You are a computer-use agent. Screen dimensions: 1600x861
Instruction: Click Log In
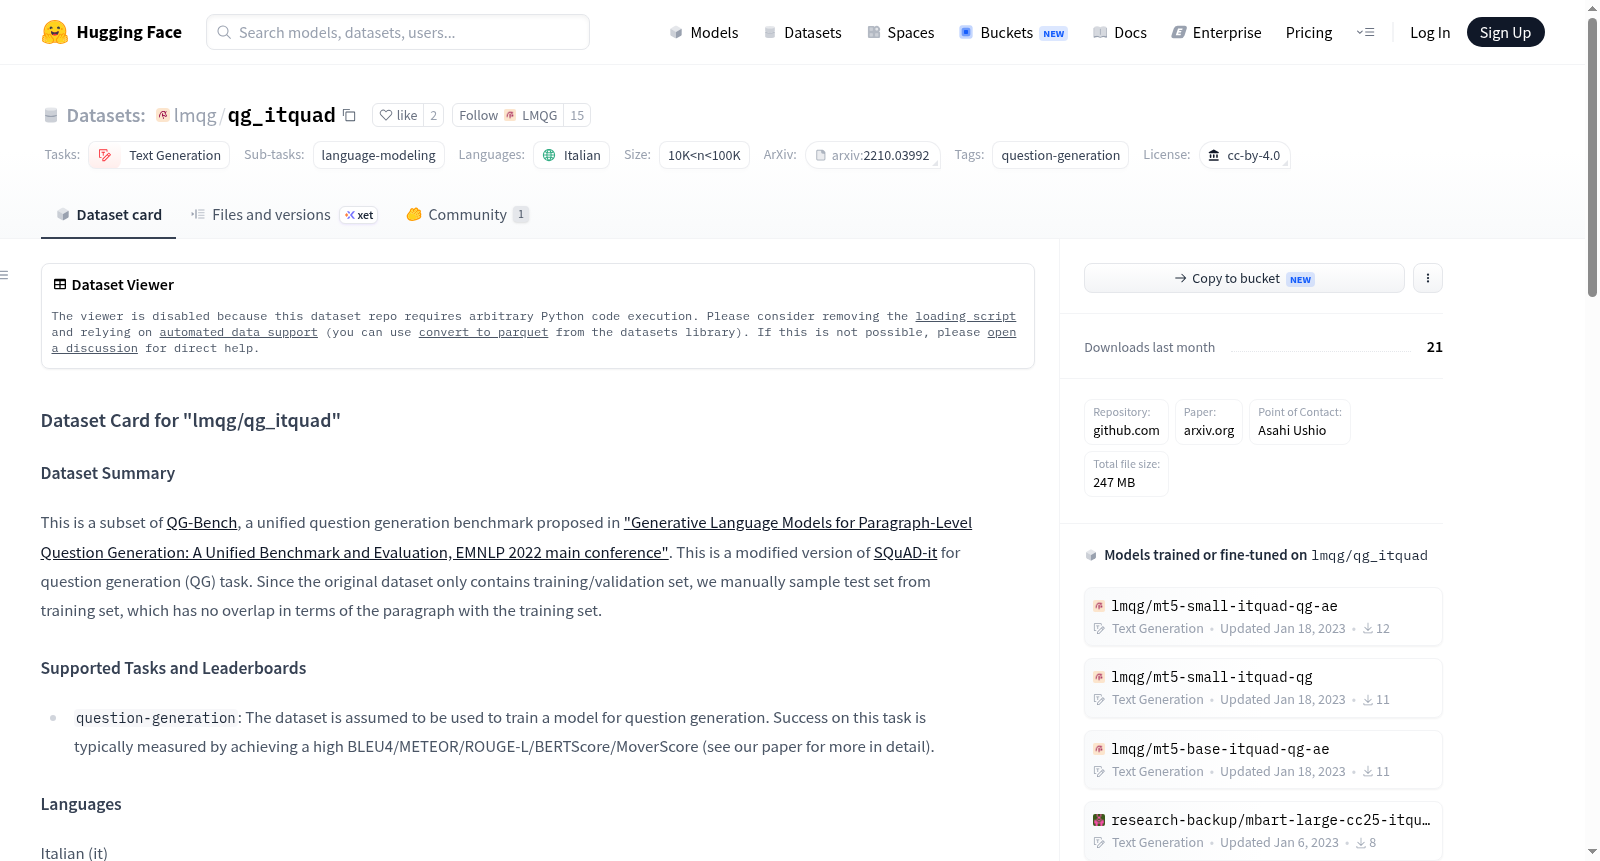(x=1430, y=32)
